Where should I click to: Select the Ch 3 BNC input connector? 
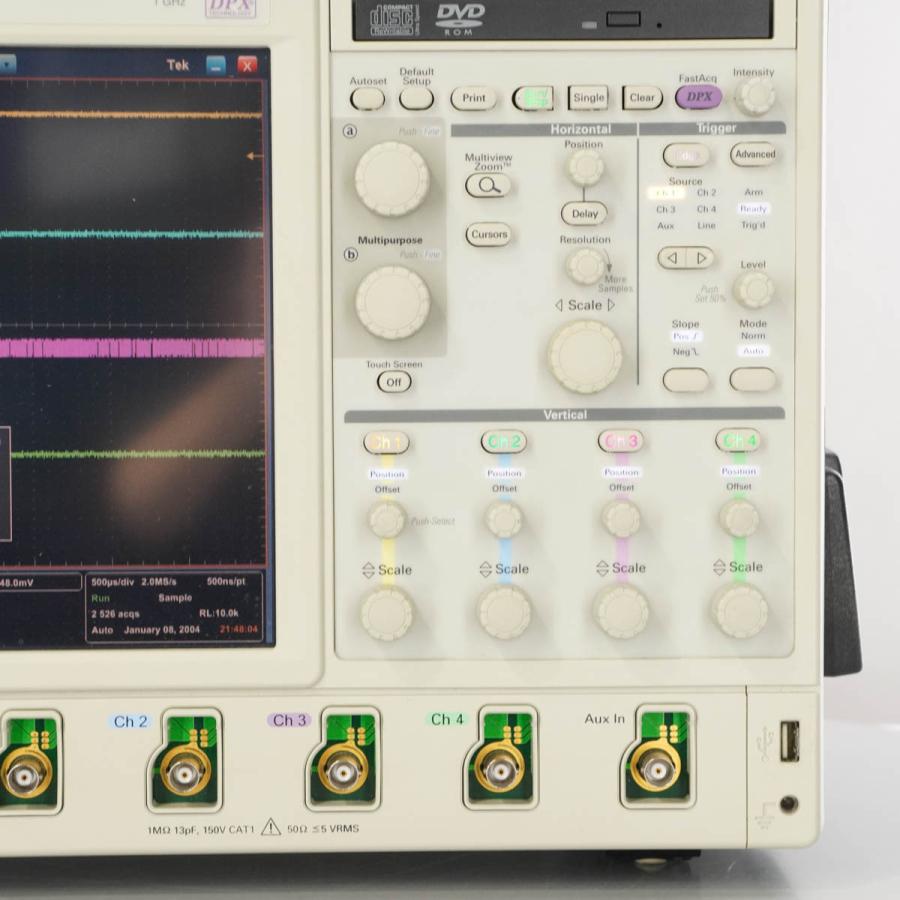[x=343, y=771]
